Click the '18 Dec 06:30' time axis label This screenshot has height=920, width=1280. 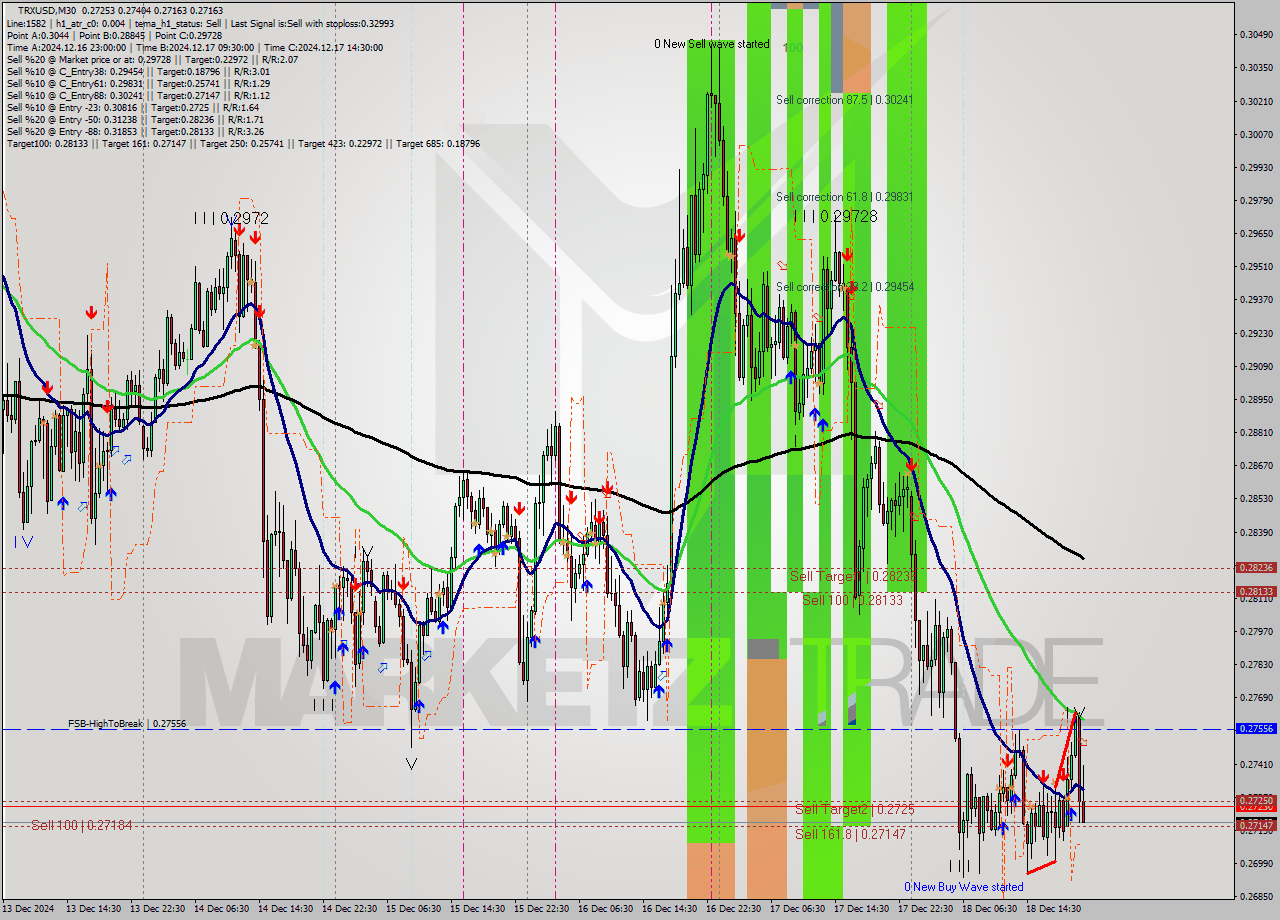pyautogui.click(x=989, y=909)
